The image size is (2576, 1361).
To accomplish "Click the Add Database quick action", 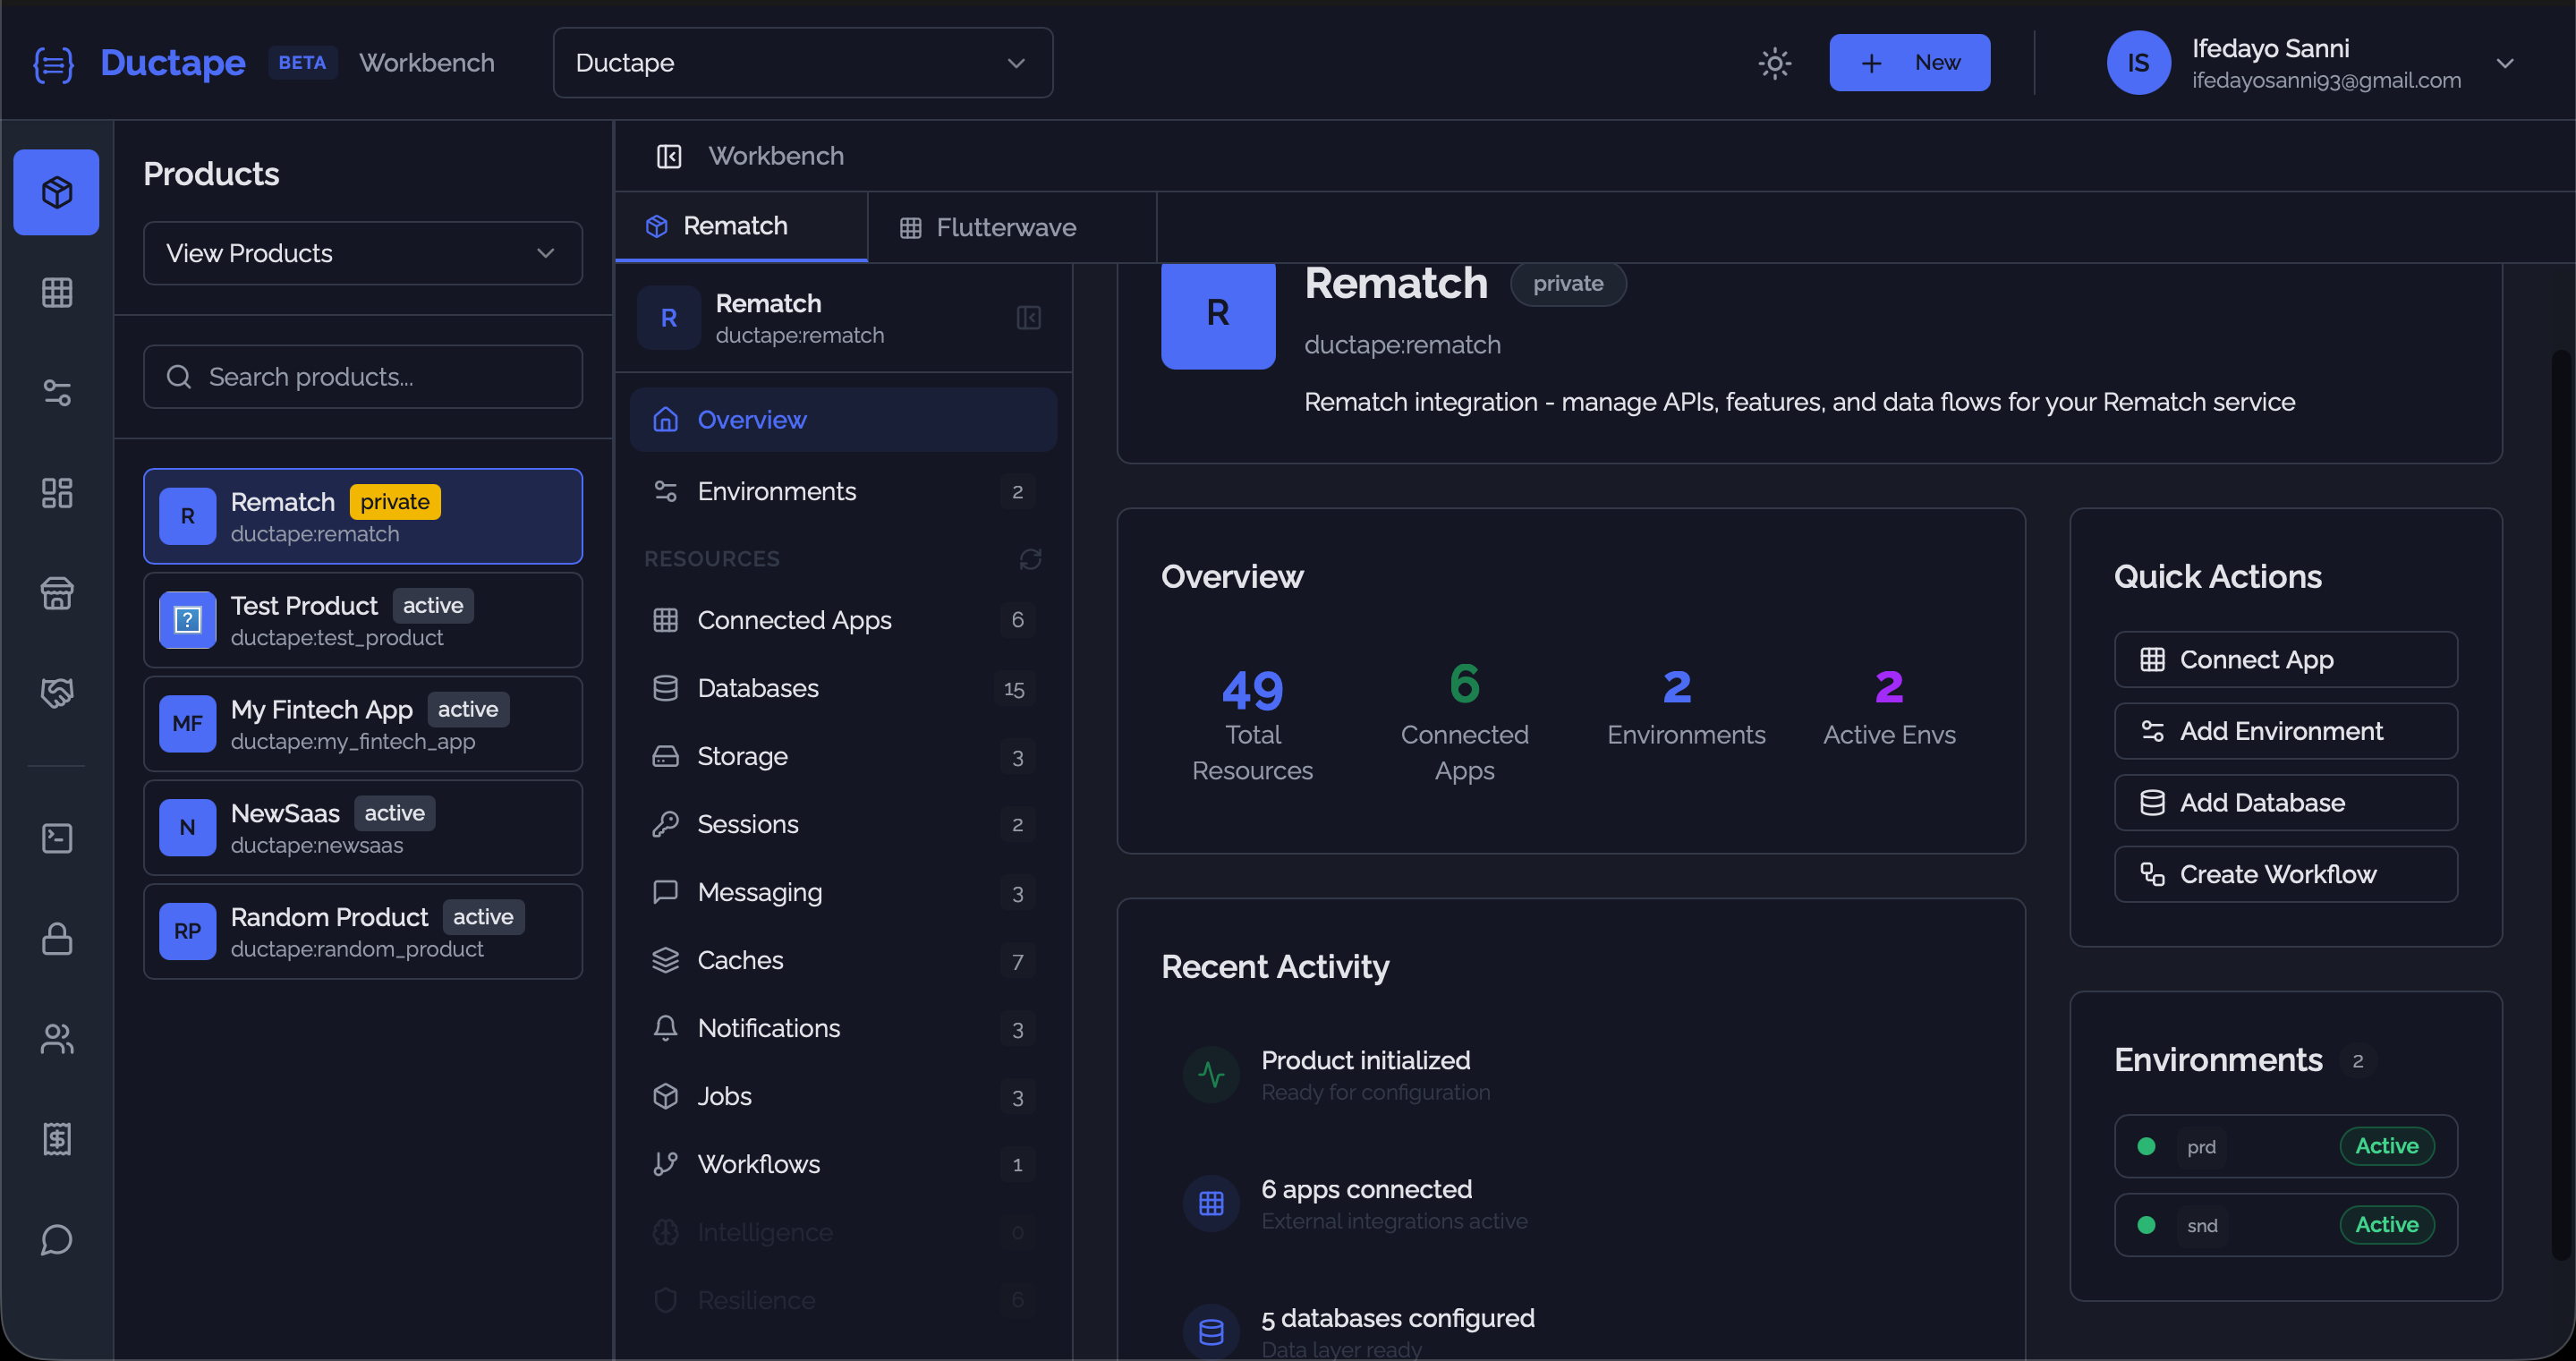I will pos(2285,802).
